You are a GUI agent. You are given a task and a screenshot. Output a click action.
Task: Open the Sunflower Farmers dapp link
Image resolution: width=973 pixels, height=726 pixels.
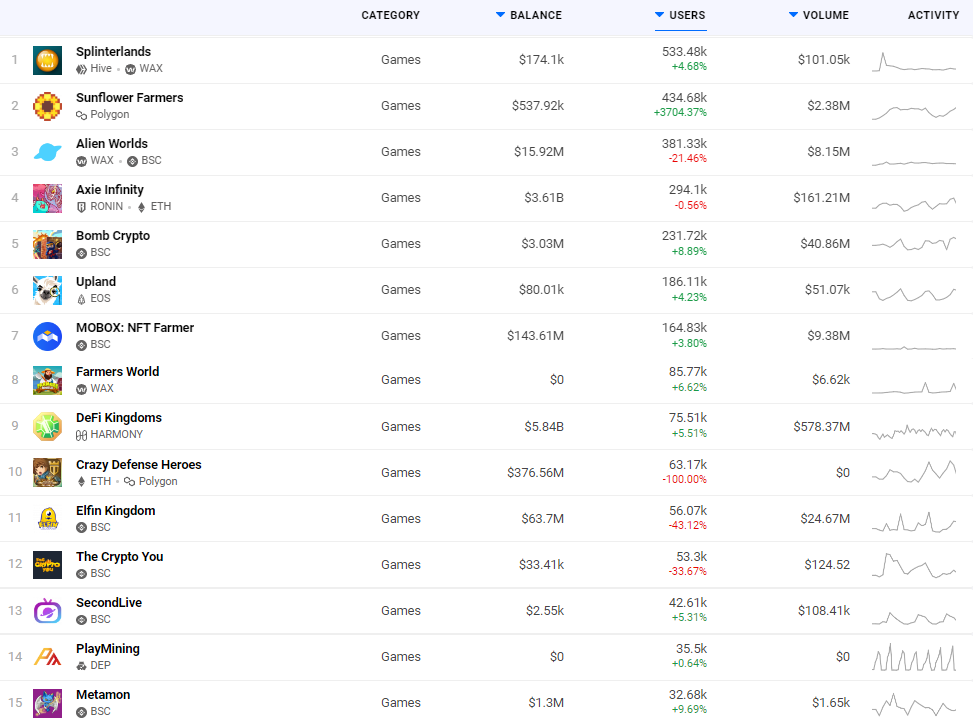click(x=130, y=97)
